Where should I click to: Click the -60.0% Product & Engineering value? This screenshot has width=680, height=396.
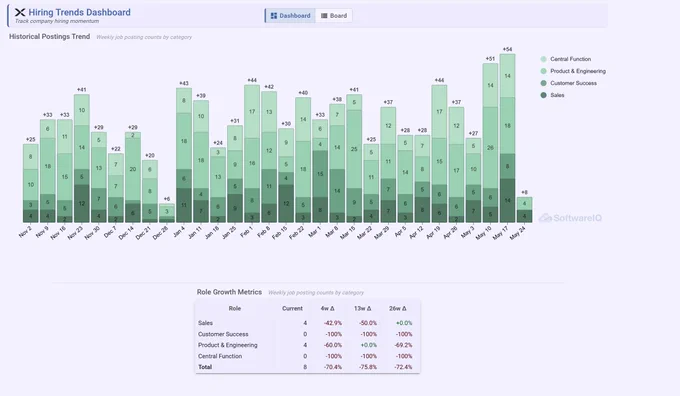[333, 345]
